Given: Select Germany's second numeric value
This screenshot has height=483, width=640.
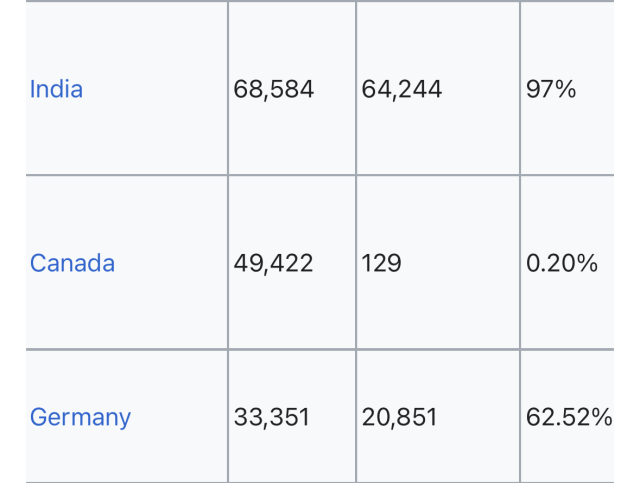Looking at the screenshot, I should click(400, 417).
